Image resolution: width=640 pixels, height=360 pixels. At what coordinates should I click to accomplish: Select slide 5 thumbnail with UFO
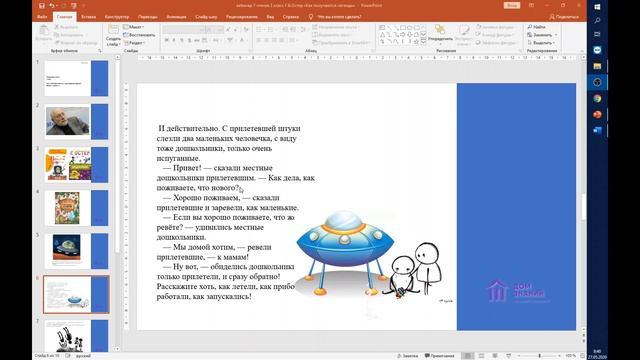tap(76, 251)
